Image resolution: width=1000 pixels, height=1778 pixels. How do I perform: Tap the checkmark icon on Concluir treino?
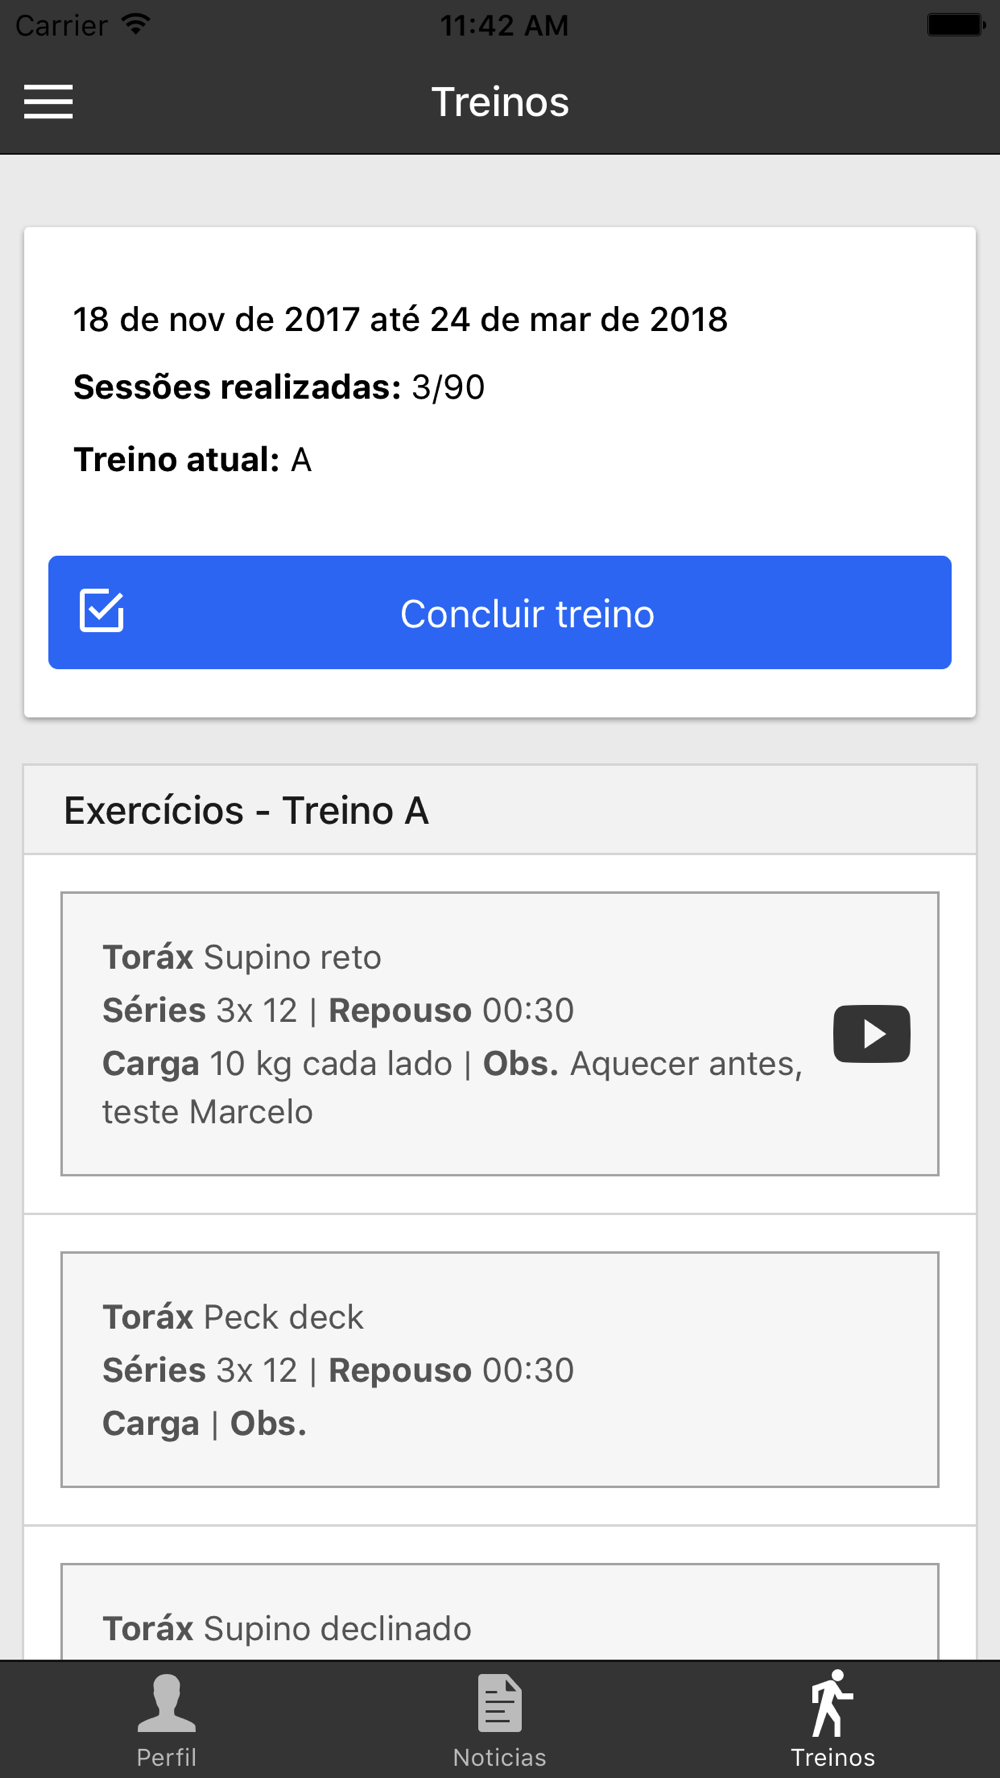click(x=102, y=611)
